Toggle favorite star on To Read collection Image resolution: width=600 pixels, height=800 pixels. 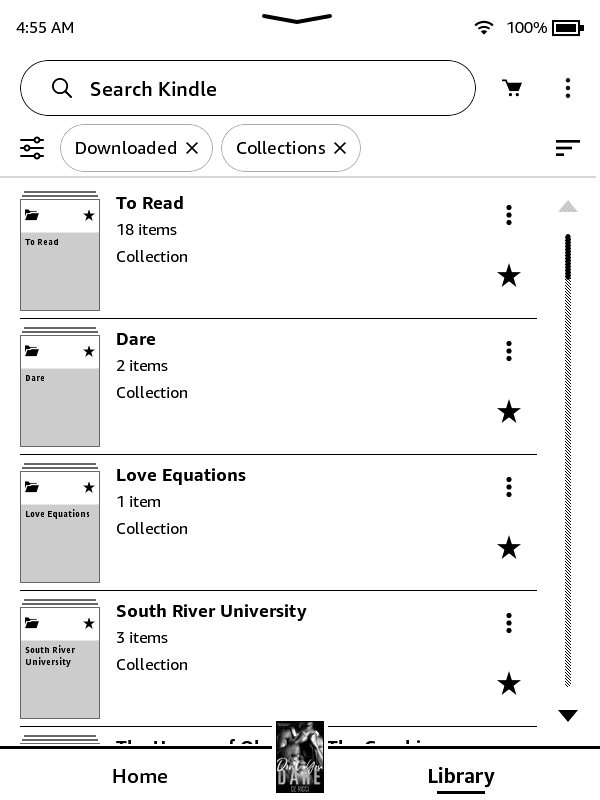pos(509,276)
